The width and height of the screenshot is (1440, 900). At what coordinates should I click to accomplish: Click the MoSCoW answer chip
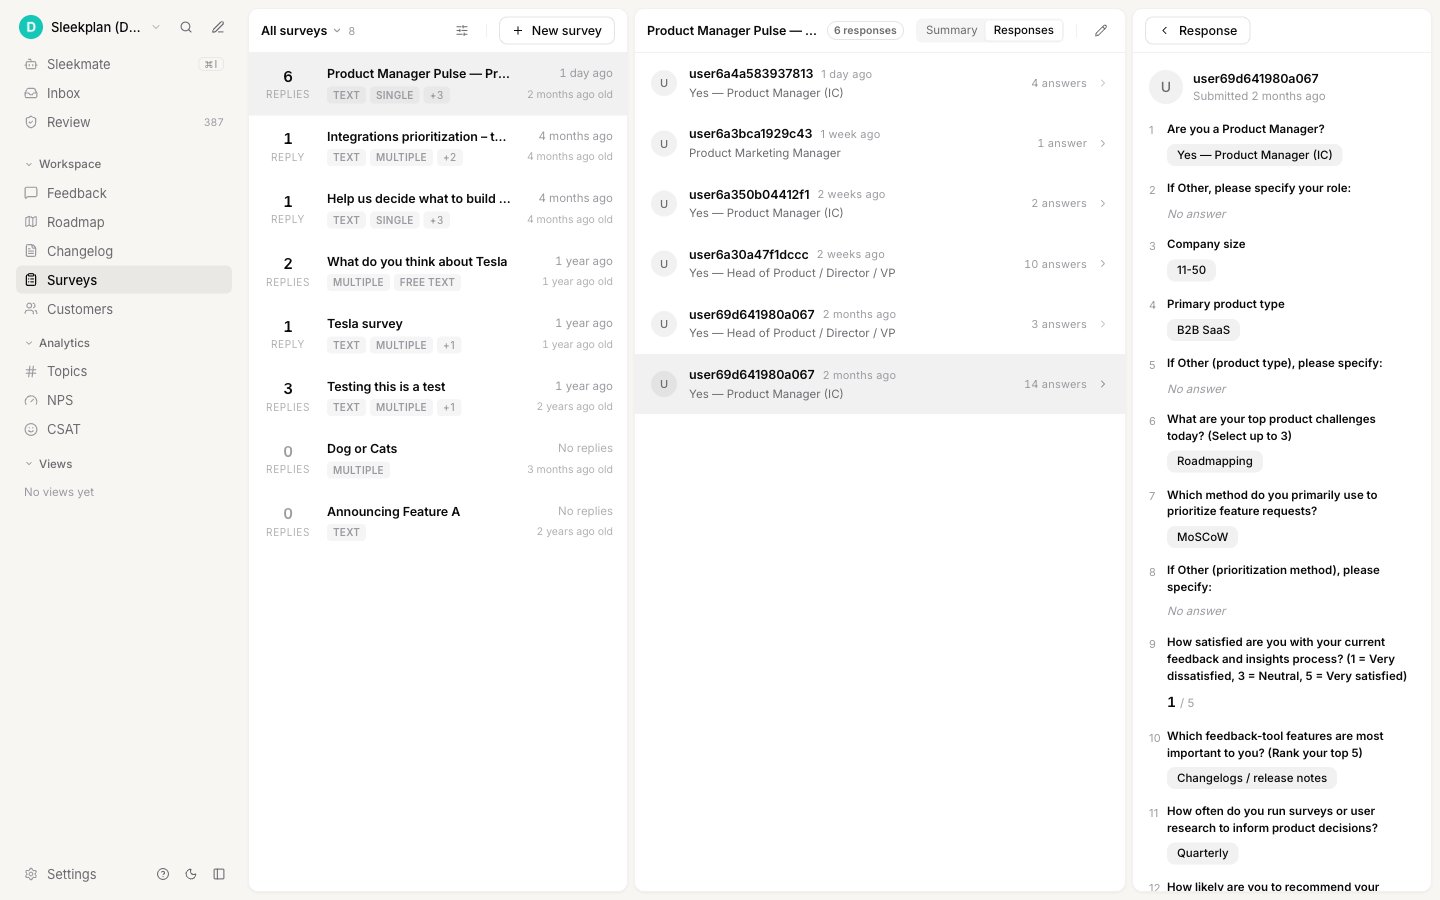[1202, 537]
